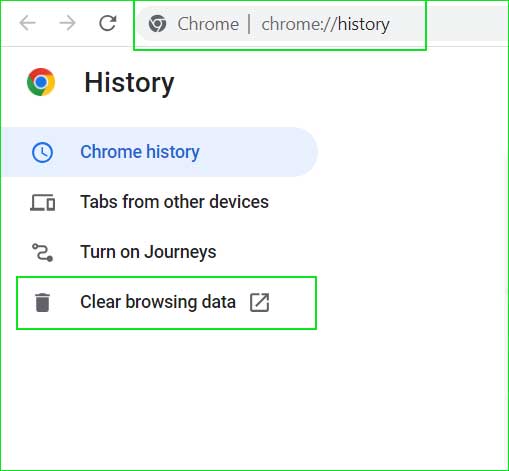Click the chrome://history URL text
509x471 pixels.
click(x=325, y=24)
